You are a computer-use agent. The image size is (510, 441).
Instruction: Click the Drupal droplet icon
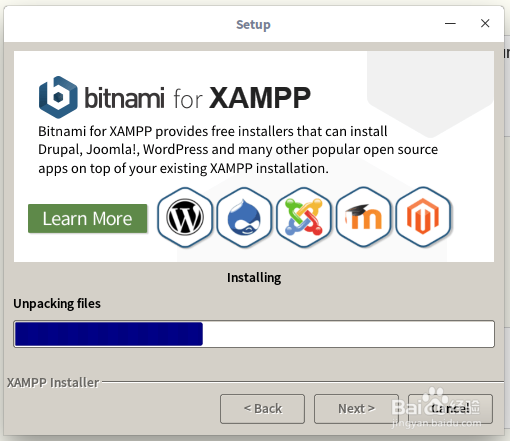tap(244, 217)
